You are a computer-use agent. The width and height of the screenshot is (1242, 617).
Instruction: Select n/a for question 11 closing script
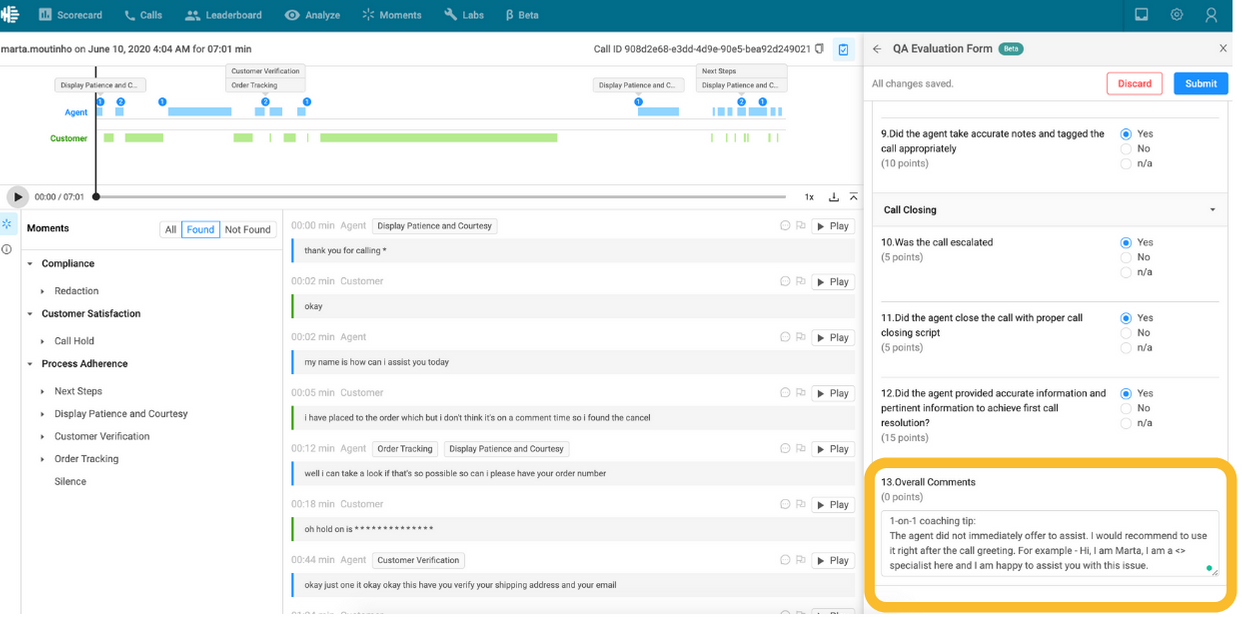coord(1126,348)
